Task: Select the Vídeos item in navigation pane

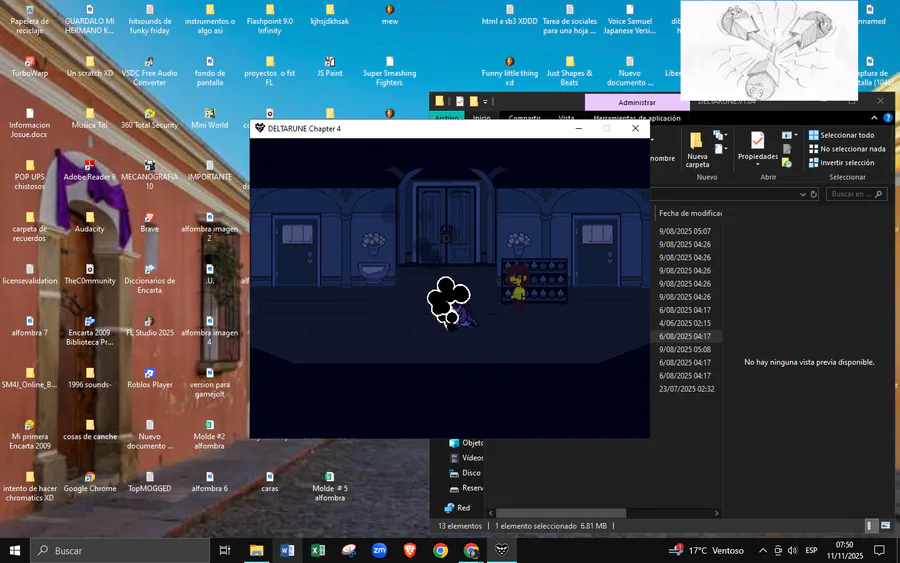Action: (x=466, y=457)
